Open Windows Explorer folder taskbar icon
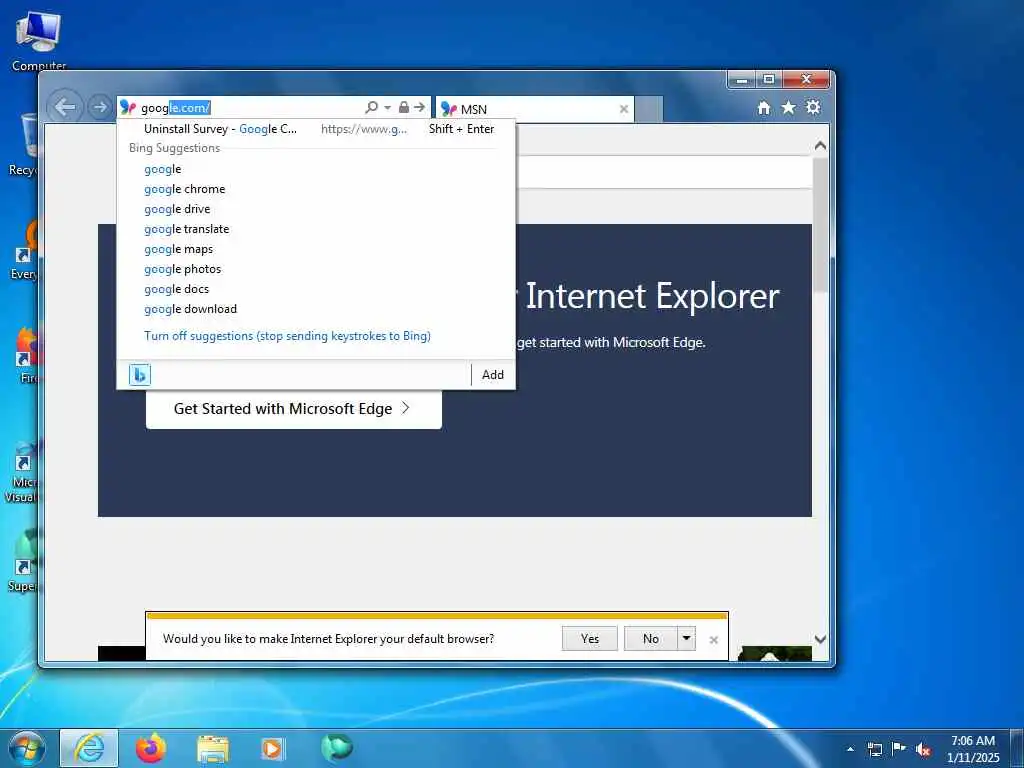1024x768 pixels. 212,749
